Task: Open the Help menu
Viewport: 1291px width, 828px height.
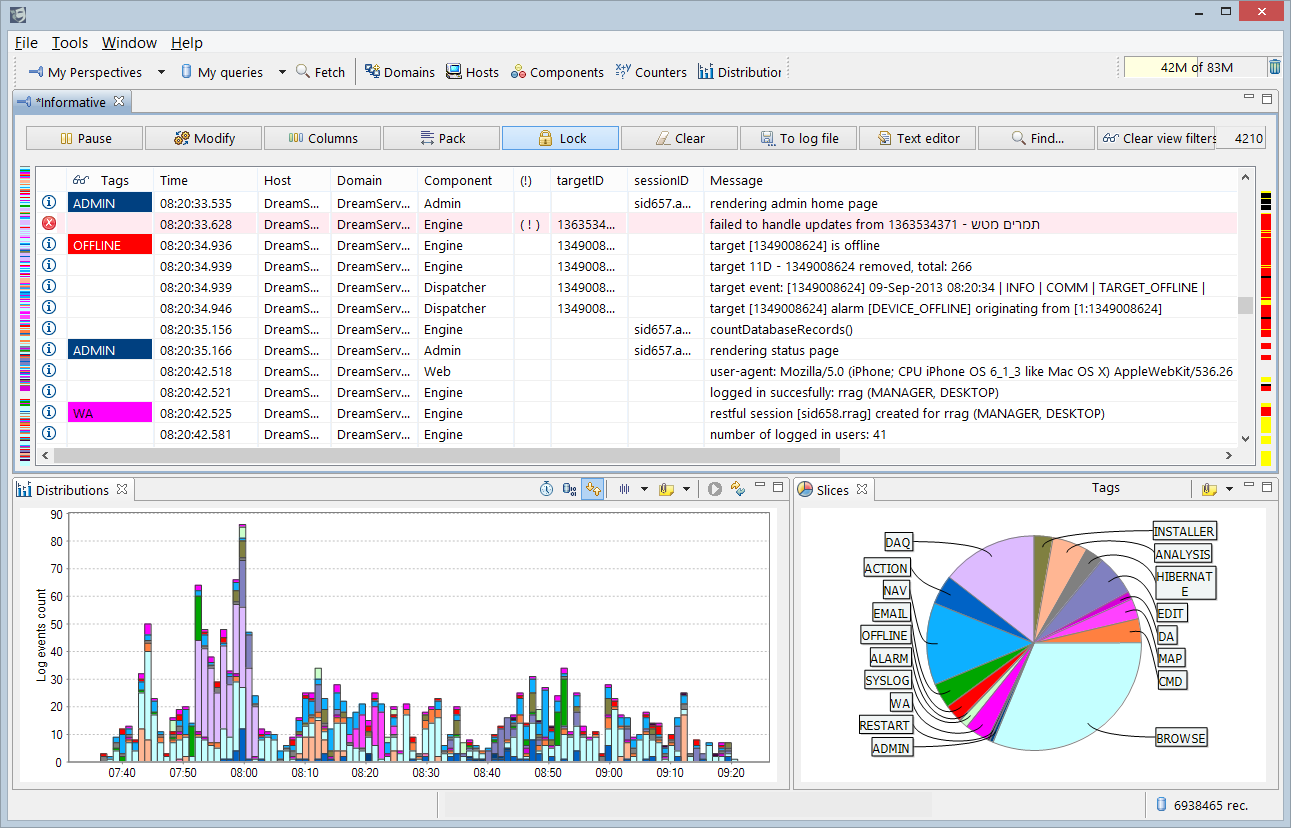Action: (x=186, y=43)
